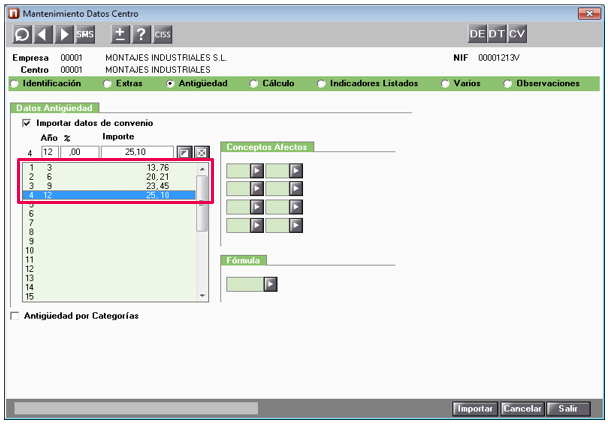Click the list scrollbar down arrow
The width and height of the screenshot is (608, 424).
[x=202, y=296]
